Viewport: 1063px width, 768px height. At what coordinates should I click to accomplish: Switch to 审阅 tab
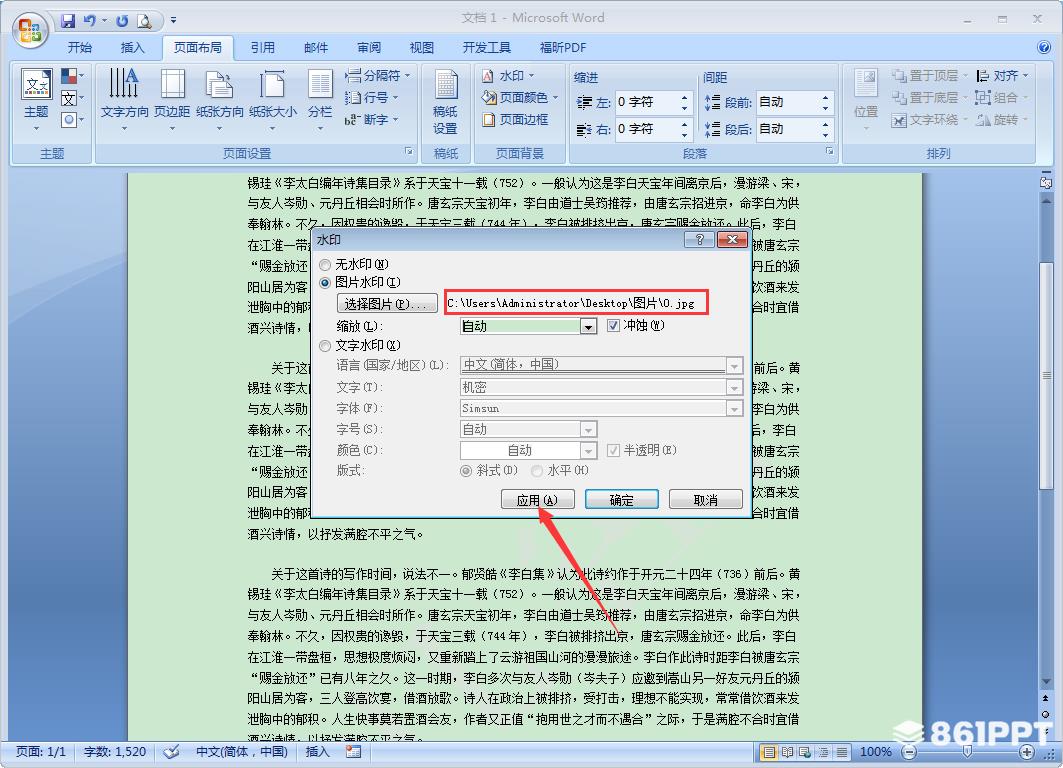(369, 47)
